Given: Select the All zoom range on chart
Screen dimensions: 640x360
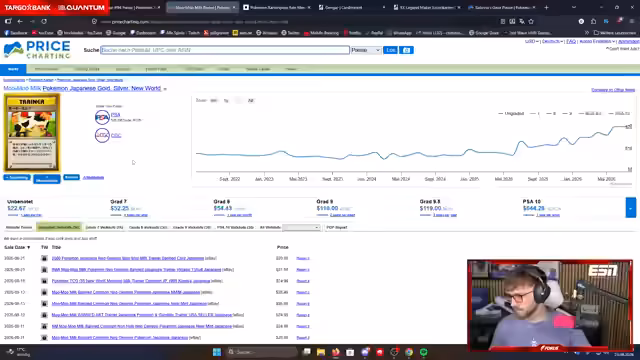Looking at the screenshot, I should (x=251, y=100).
